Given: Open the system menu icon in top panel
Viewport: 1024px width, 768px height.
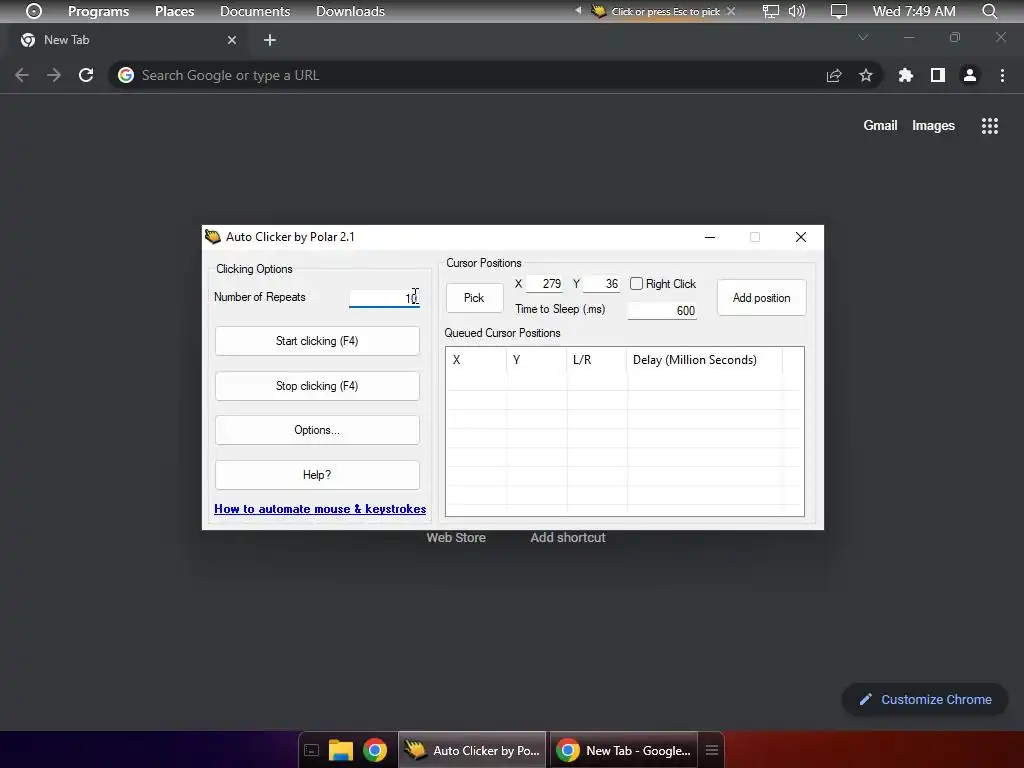Looking at the screenshot, I should coord(34,11).
